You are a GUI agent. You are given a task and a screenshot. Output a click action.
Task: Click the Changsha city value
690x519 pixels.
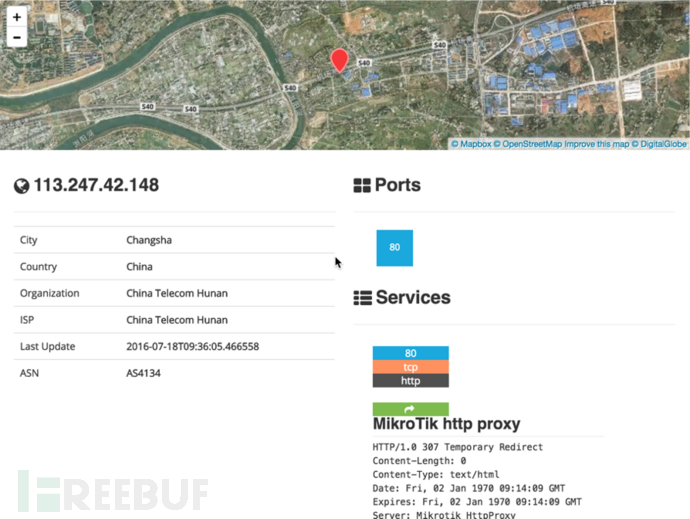(150, 240)
